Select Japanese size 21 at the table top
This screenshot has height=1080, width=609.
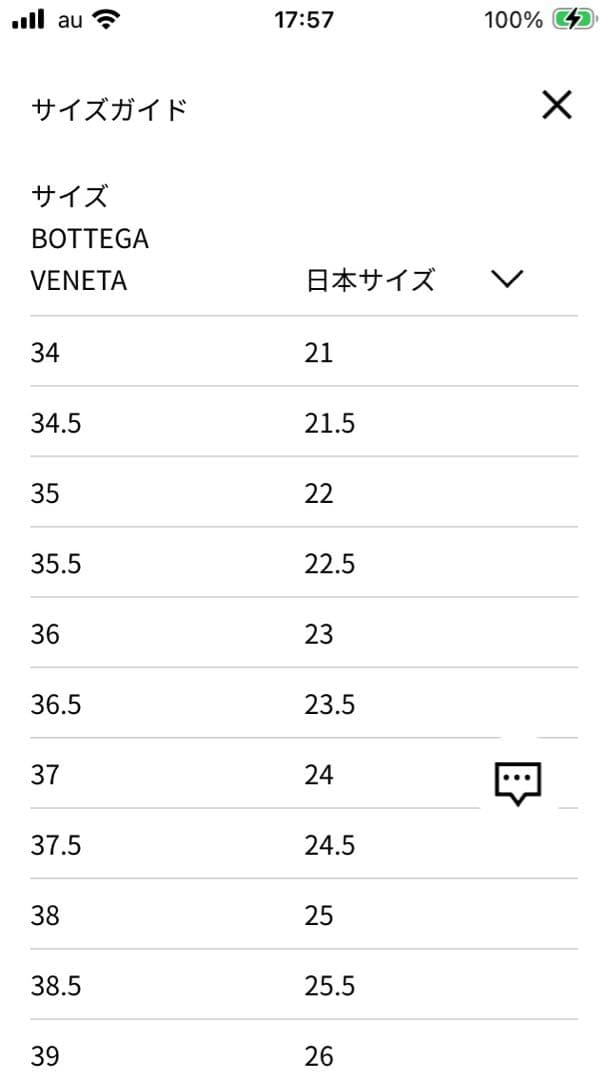coord(320,352)
